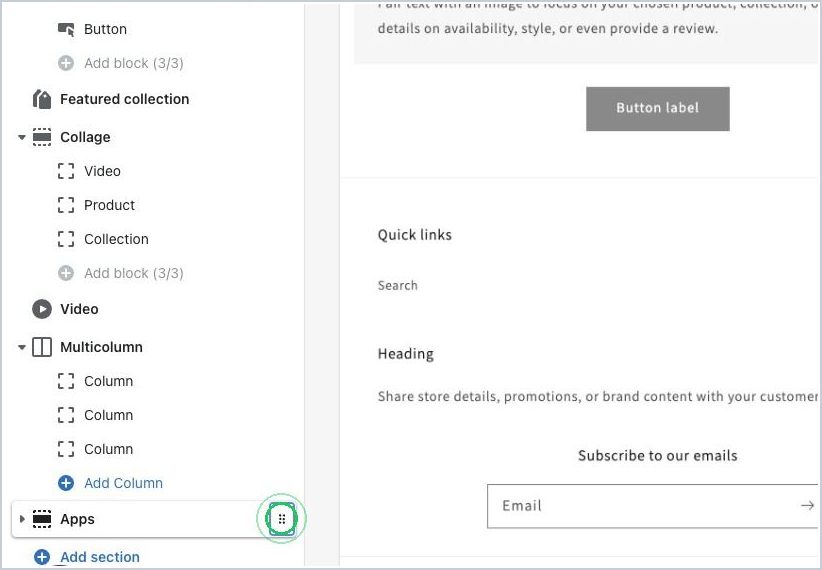Screen dimensions: 822x570
Task: Click the Apps section icon
Action: pos(42,519)
